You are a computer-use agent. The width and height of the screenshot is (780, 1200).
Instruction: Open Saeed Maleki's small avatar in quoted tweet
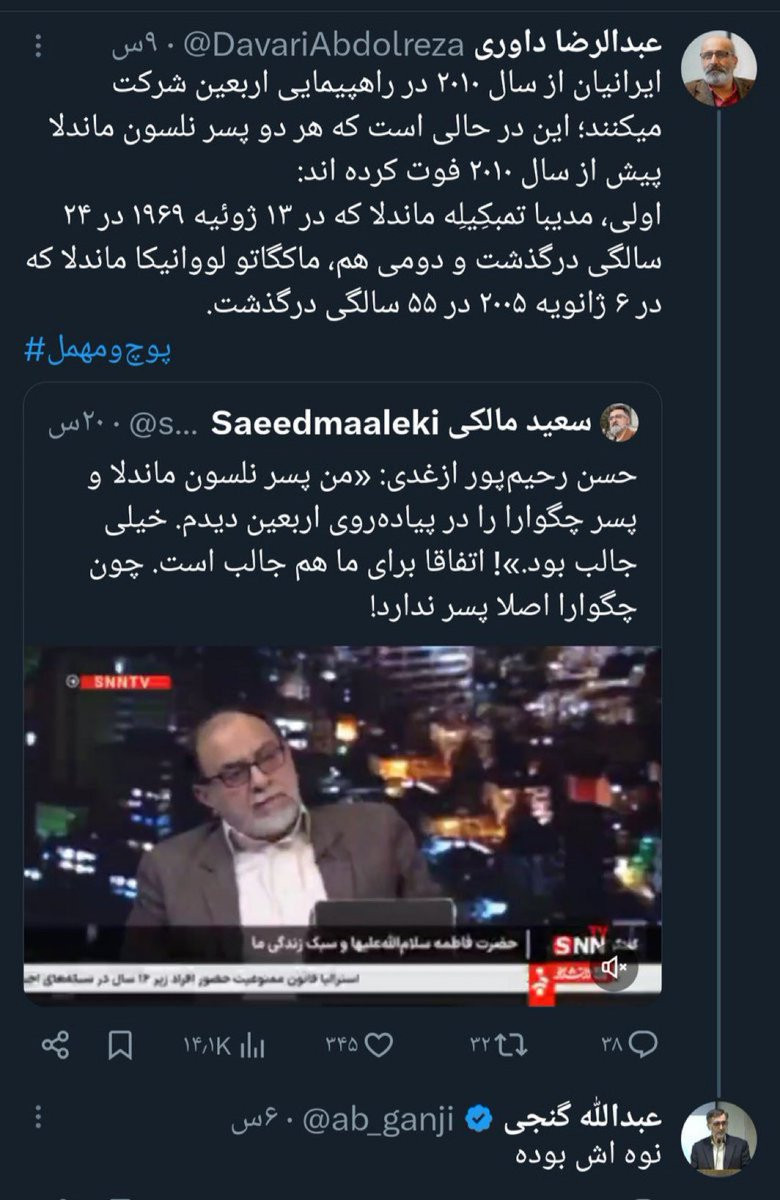point(620,423)
